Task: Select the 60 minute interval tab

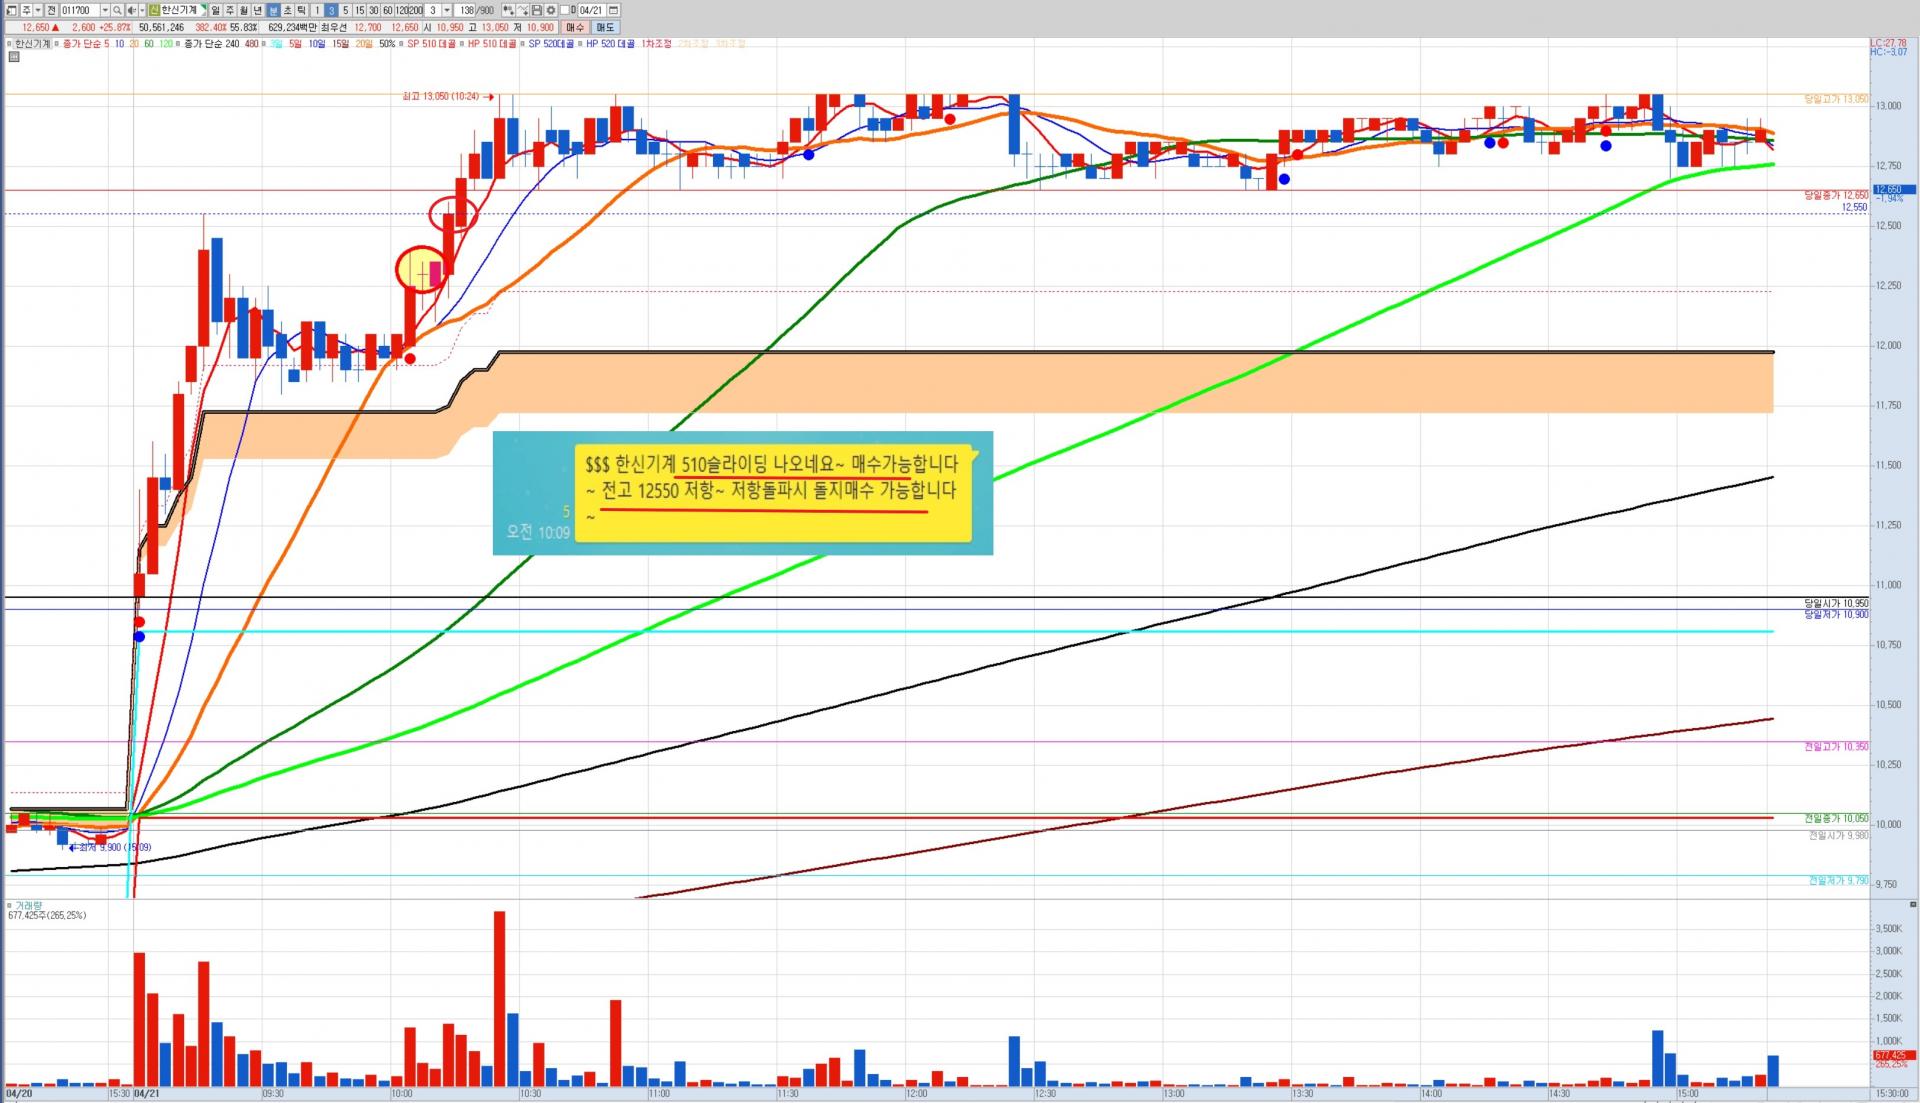Action: [x=387, y=10]
